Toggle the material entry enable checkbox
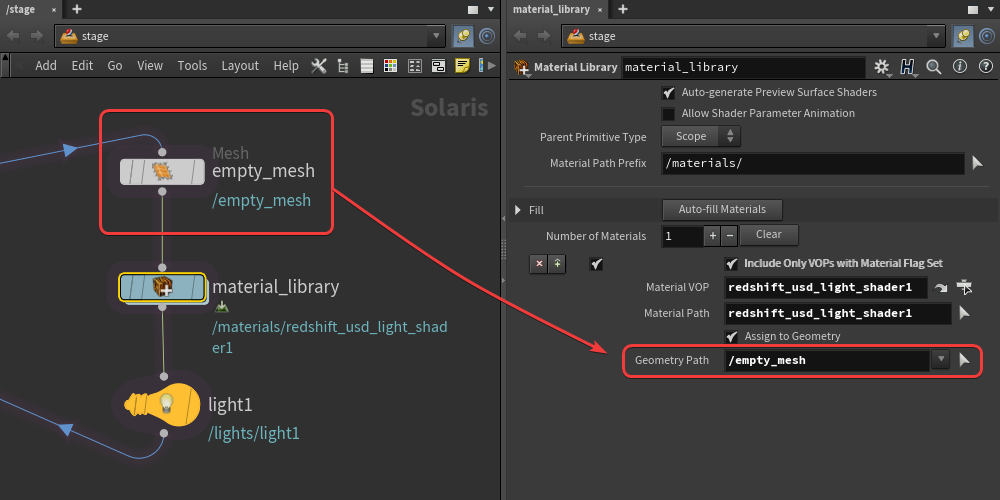This screenshot has height=500, width=1000. tap(596, 264)
